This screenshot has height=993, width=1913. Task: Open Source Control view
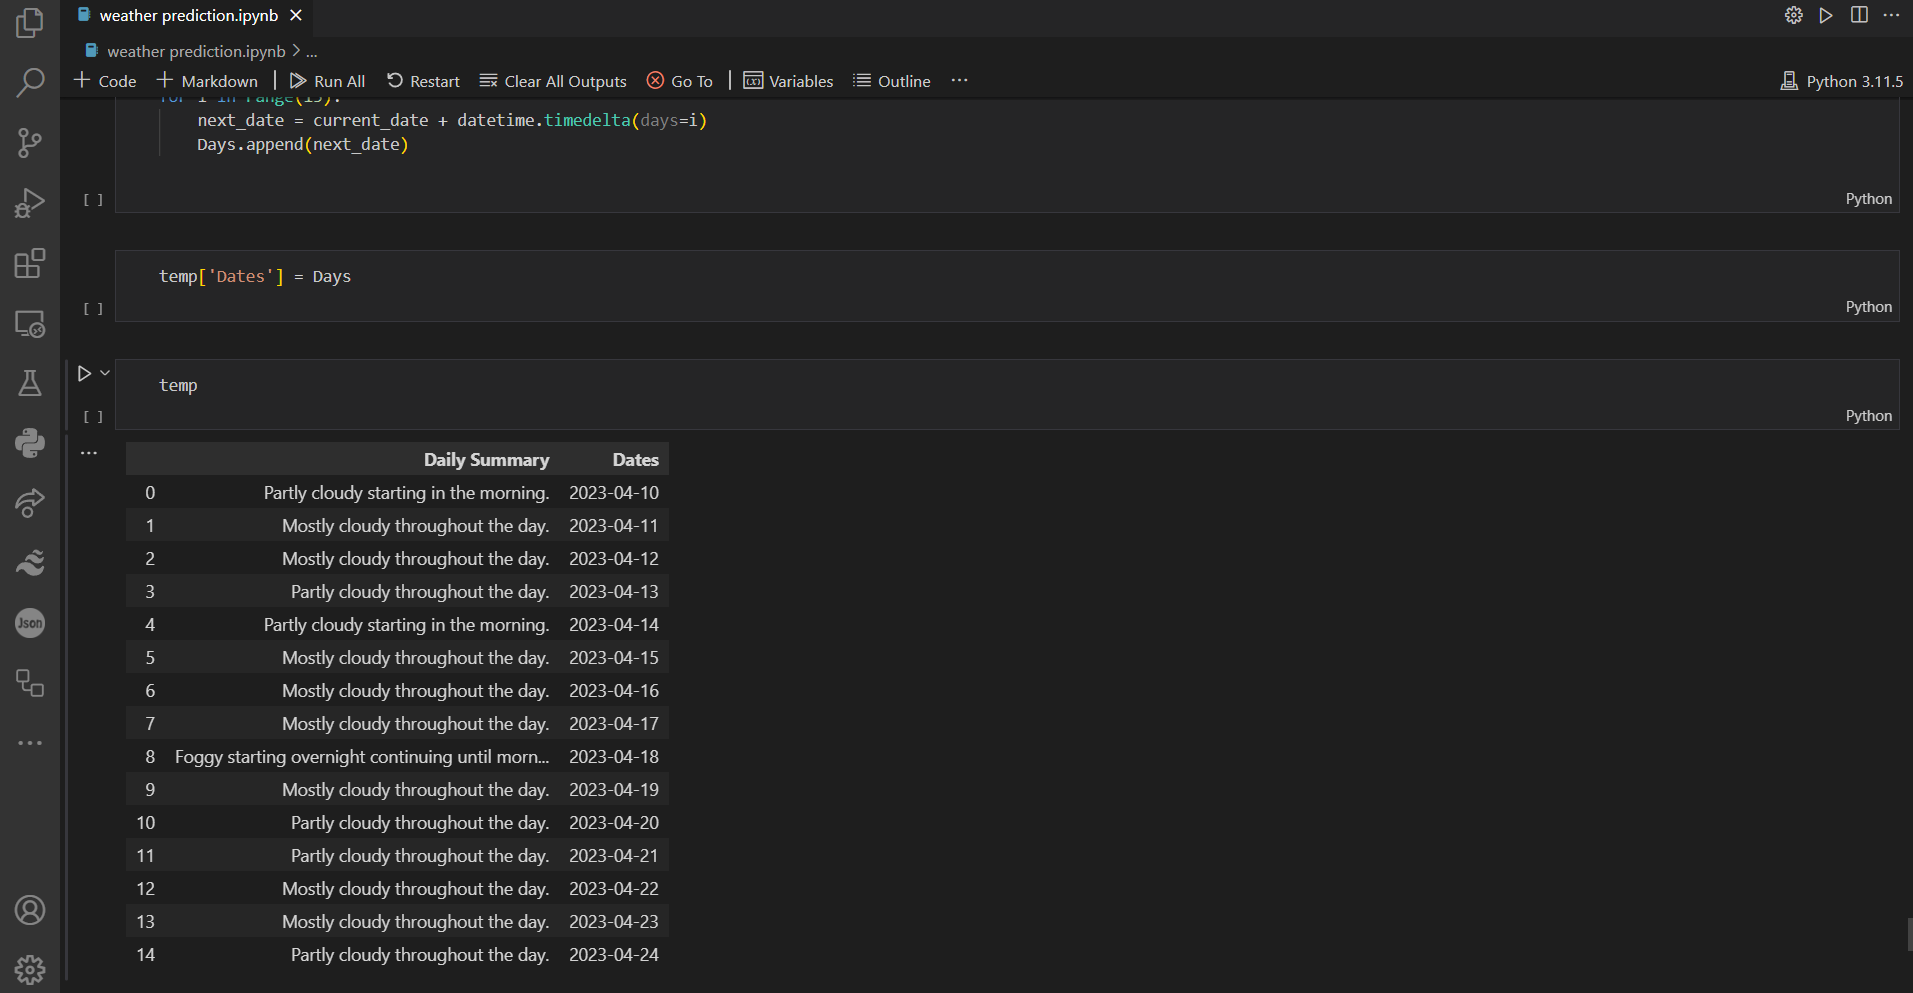(30, 143)
